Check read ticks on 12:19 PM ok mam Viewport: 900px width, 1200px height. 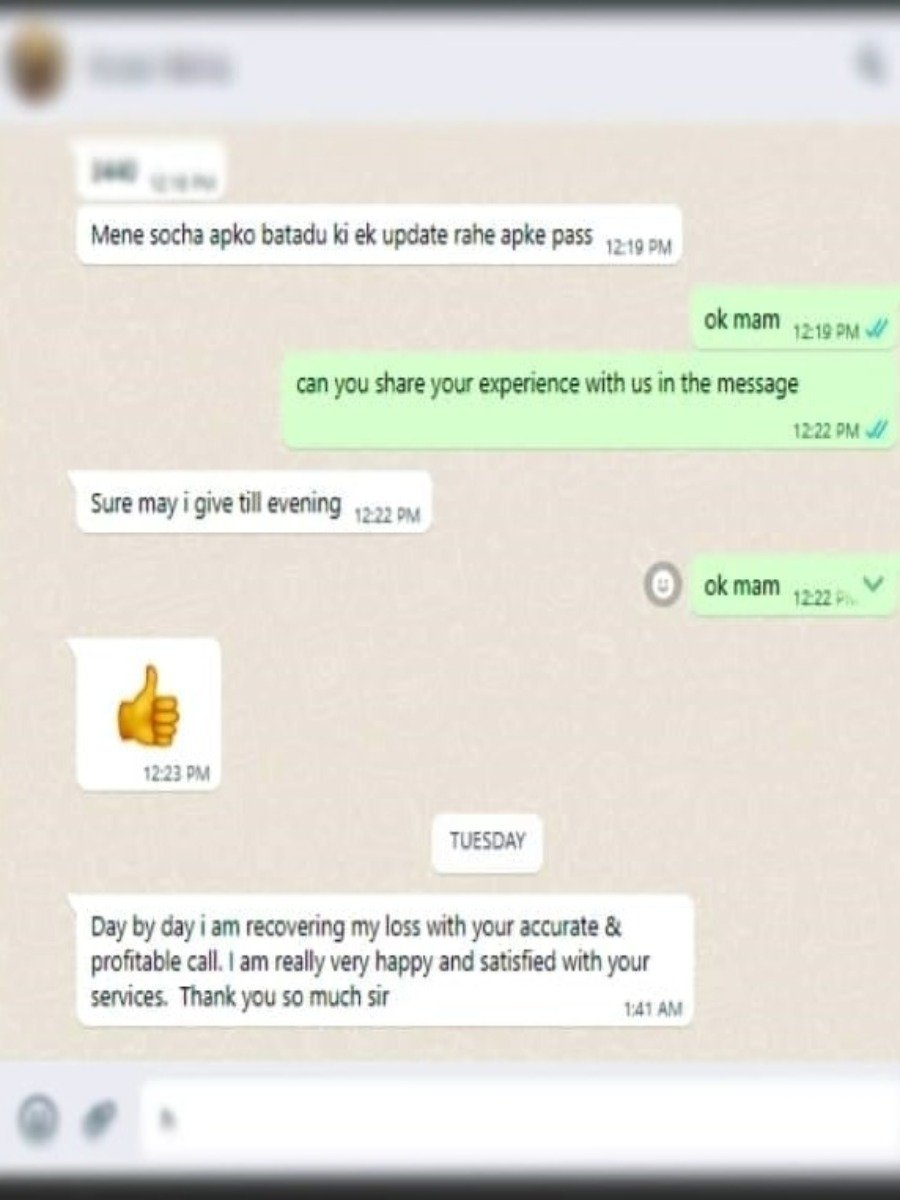pos(876,332)
